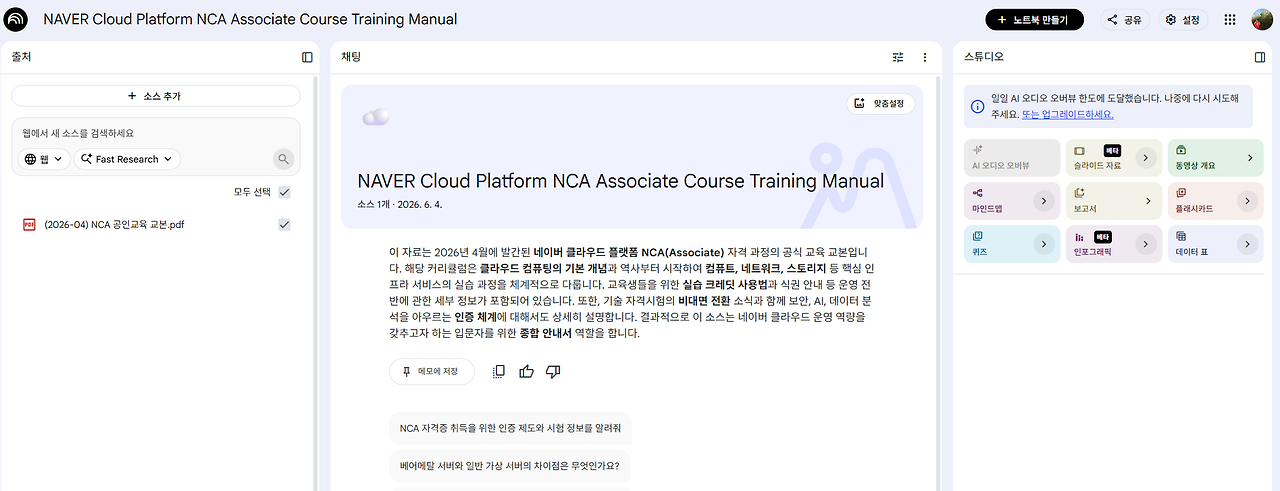Click the 플래시카드 cards icon
Viewport: 1280px width, 491px height.
click(1181, 193)
